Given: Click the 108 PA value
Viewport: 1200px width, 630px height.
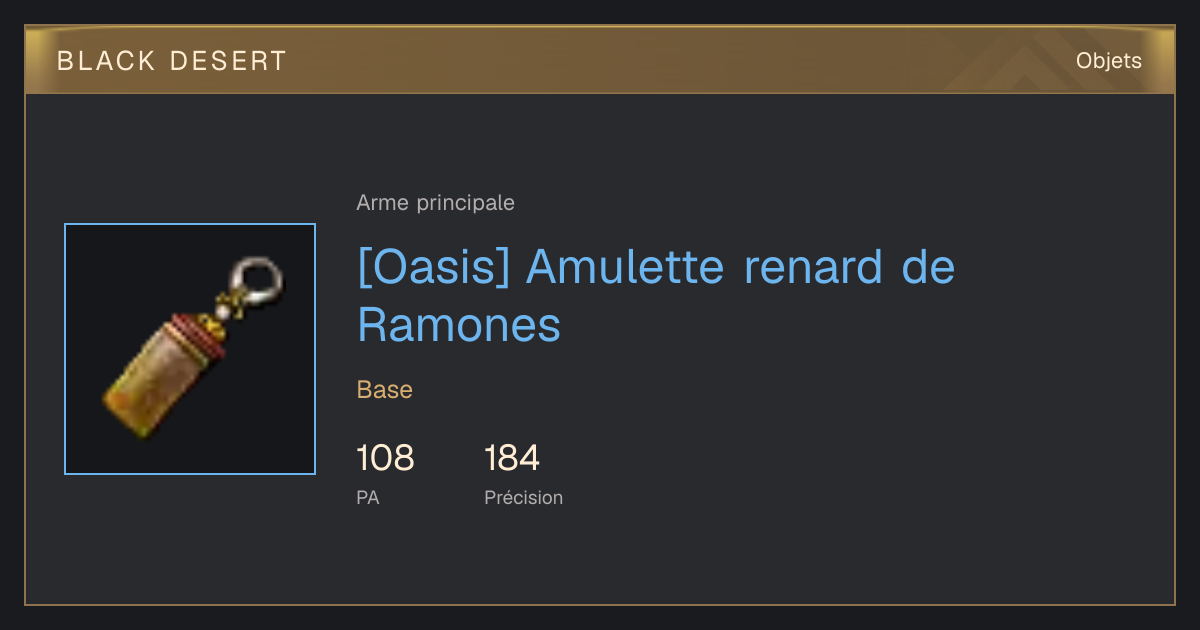Looking at the screenshot, I should click(385, 458).
